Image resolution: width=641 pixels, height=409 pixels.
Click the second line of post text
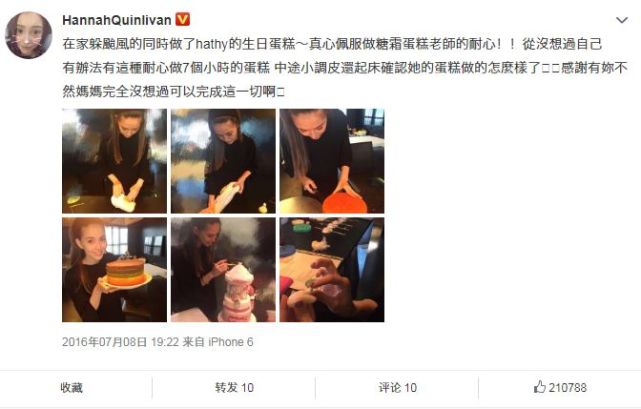345,67
